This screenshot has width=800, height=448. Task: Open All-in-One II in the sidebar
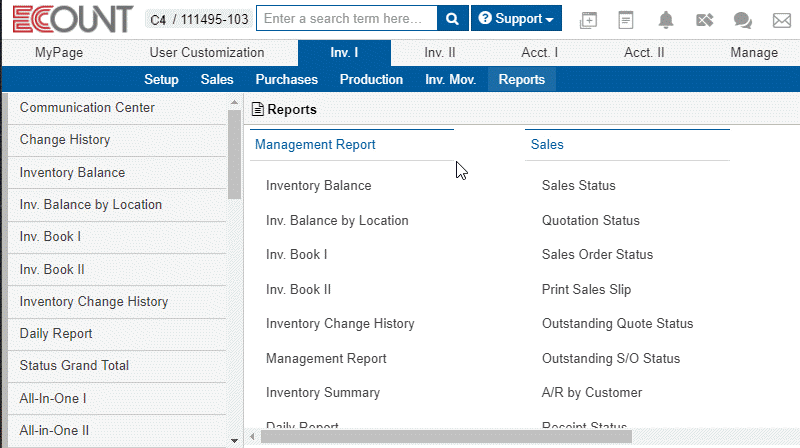tap(117, 431)
